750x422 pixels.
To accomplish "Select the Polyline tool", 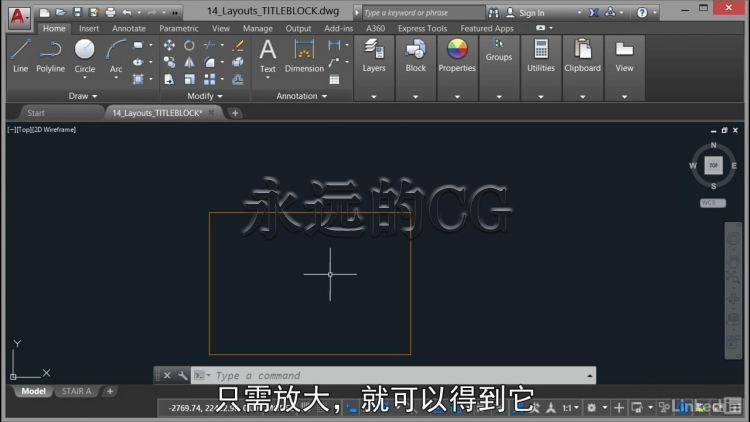I will [50, 56].
